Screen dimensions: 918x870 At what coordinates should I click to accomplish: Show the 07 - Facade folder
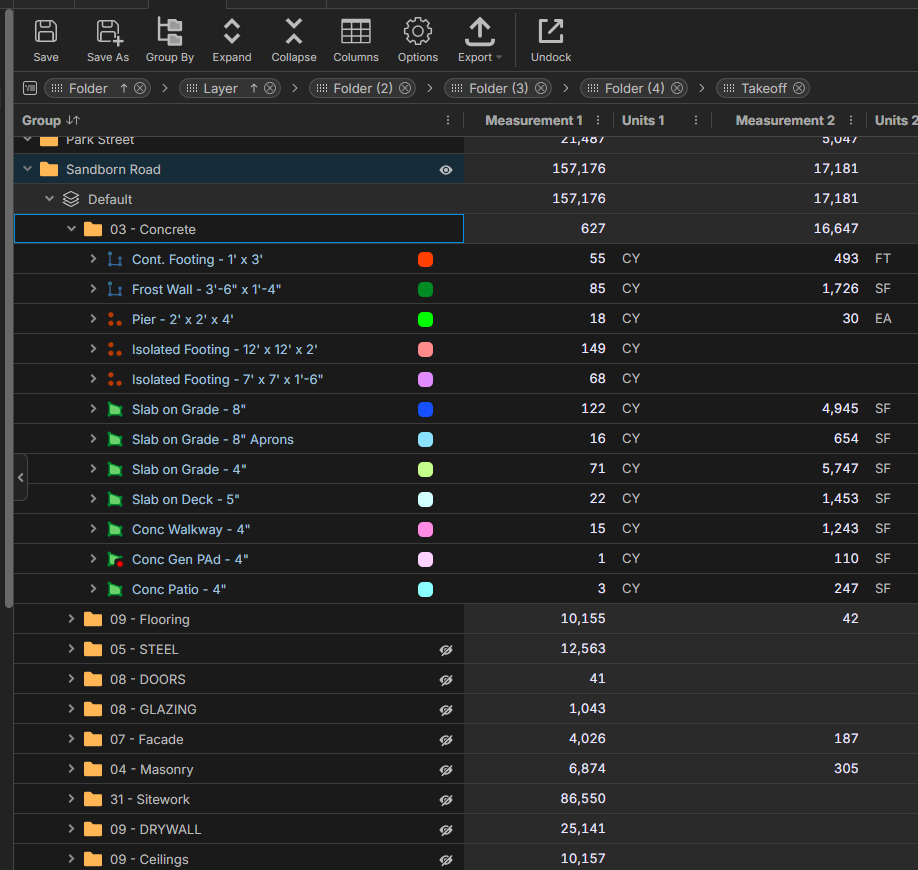point(446,740)
